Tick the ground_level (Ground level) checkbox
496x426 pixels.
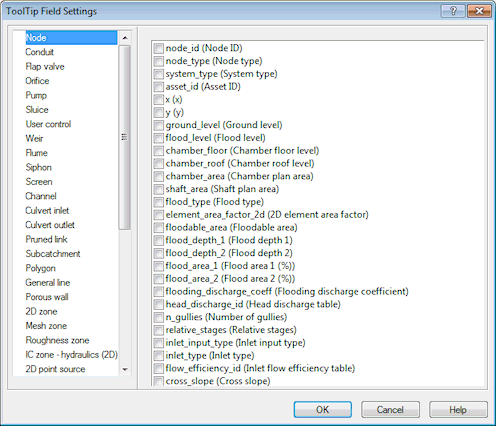point(158,125)
